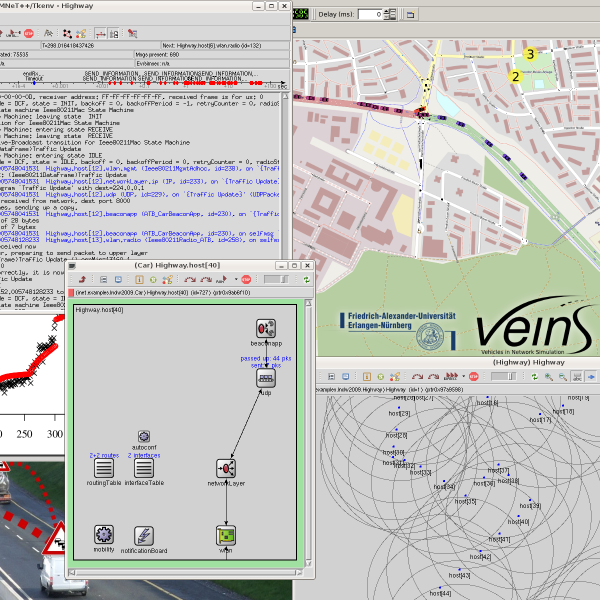The height and width of the screenshot is (600, 600).
Task: Click yellow marker 3 on map
Action: (530, 54)
